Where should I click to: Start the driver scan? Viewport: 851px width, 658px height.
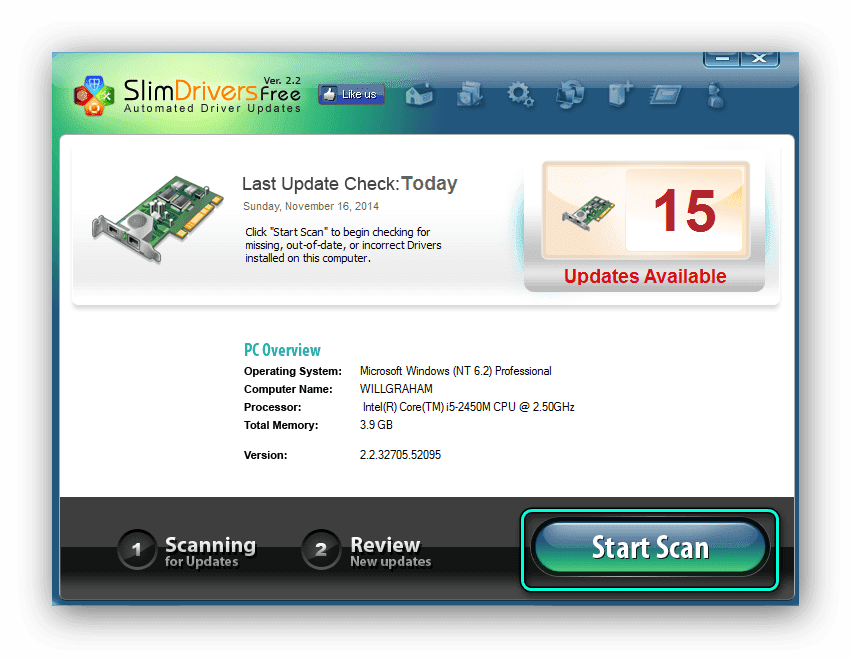(x=650, y=547)
